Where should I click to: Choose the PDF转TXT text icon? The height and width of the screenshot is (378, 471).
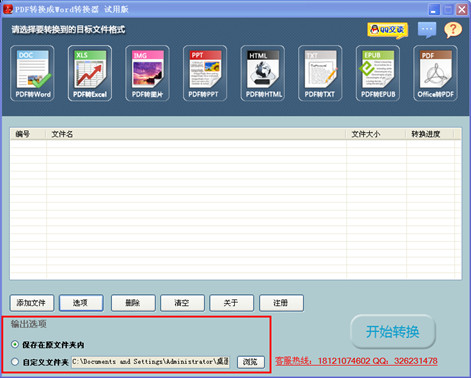tap(320, 73)
